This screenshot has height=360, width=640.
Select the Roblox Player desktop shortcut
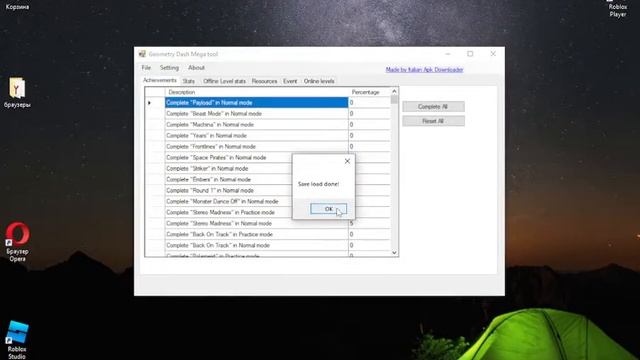tap(618, 9)
